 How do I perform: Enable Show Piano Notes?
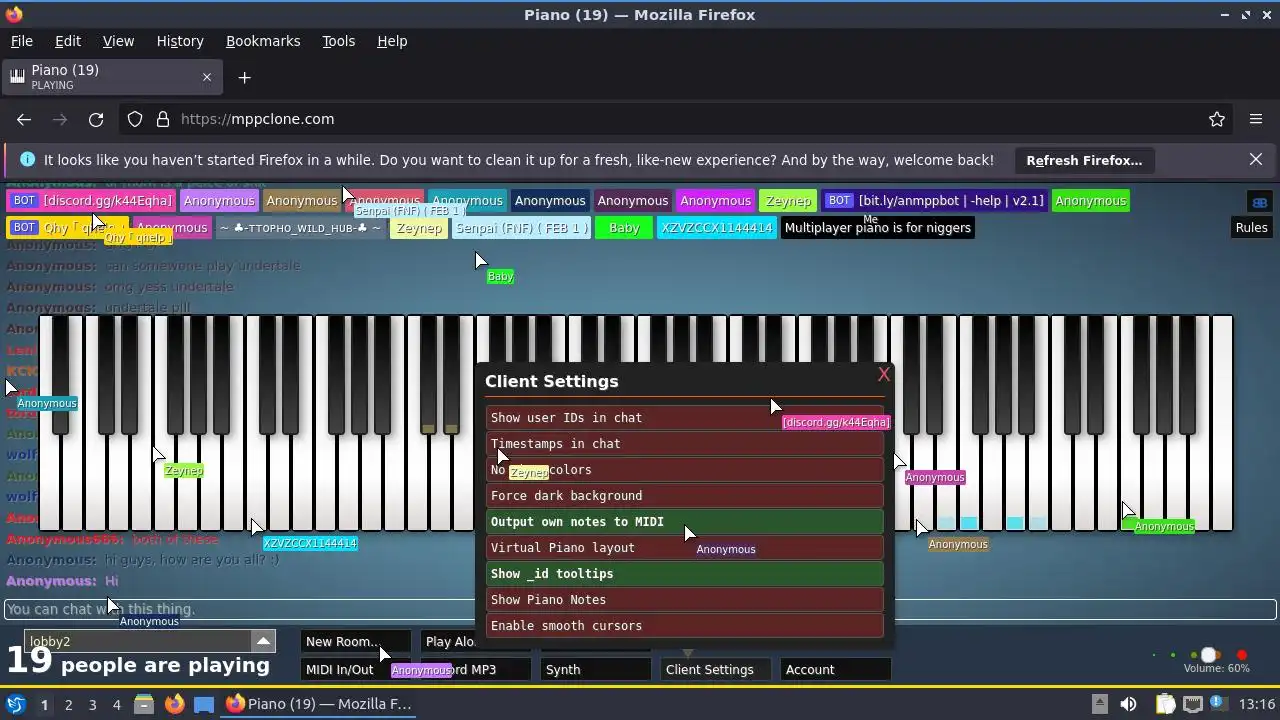(685, 600)
